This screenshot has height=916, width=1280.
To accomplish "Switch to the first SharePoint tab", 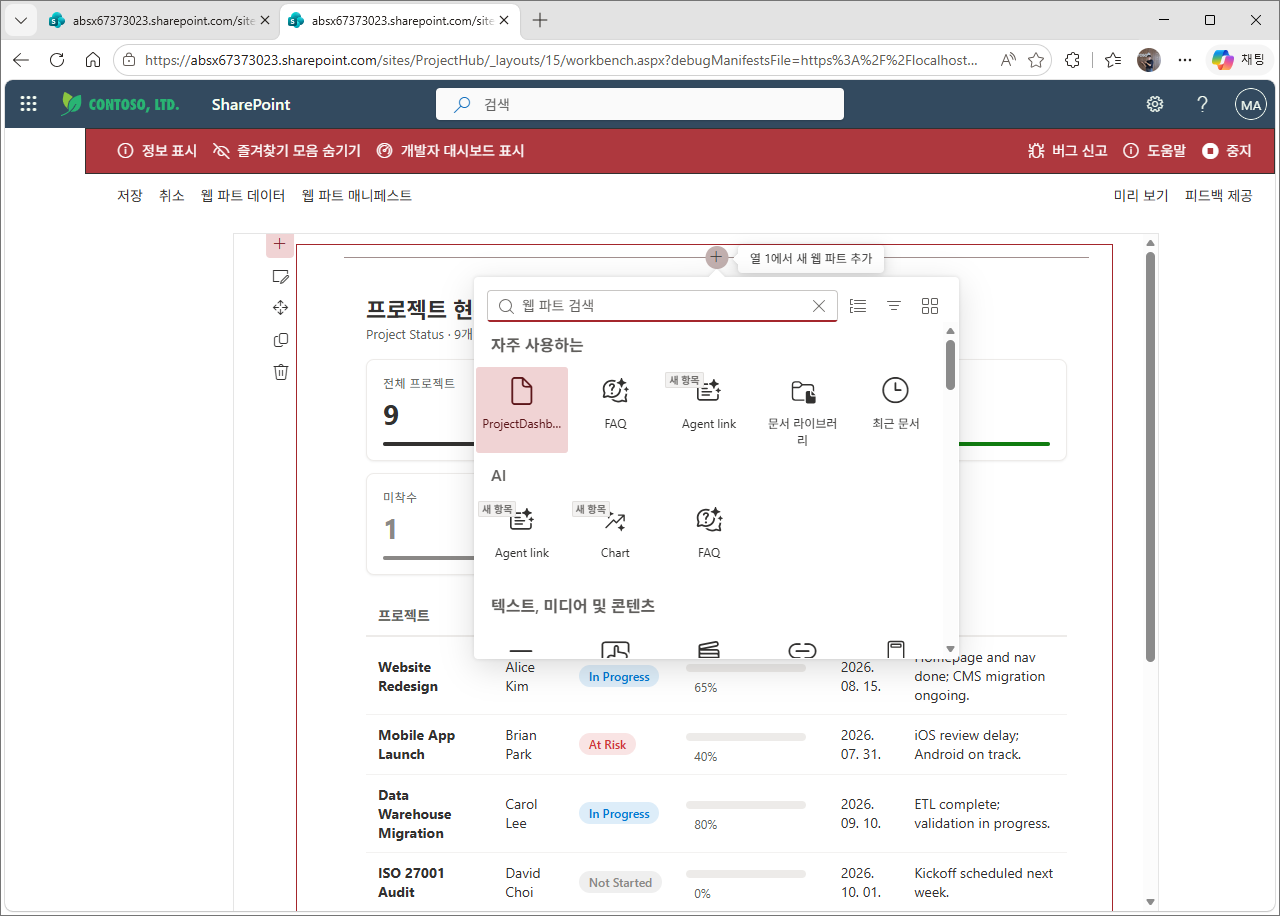I will [x=159, y=20].
